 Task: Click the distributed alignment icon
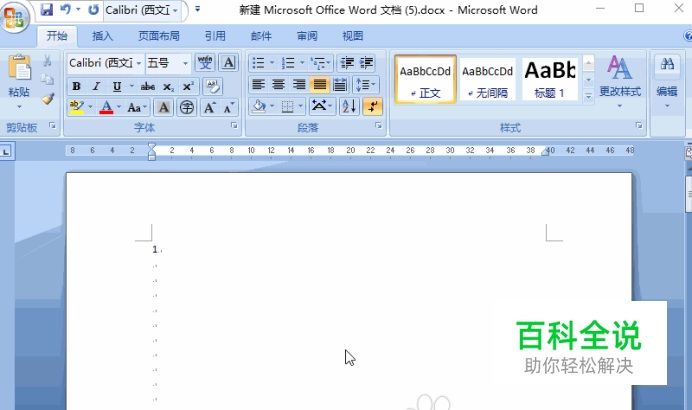[340, 84]
